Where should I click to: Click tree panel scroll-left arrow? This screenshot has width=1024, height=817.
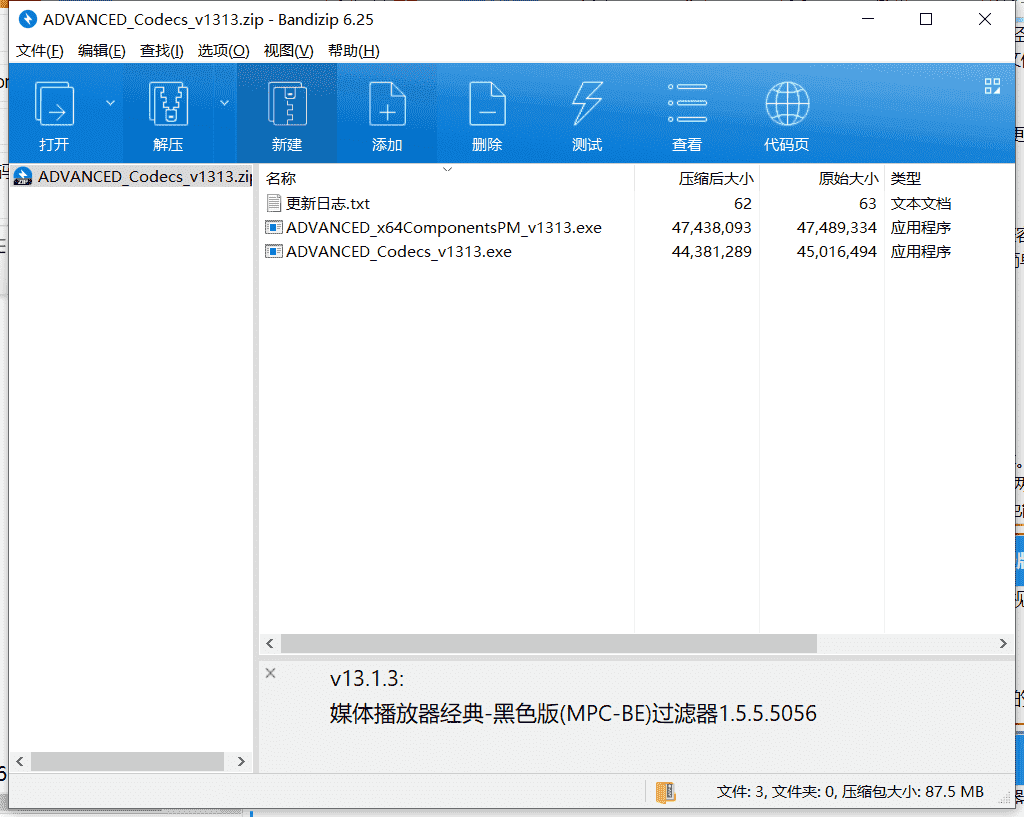click(x=20, y=761)
